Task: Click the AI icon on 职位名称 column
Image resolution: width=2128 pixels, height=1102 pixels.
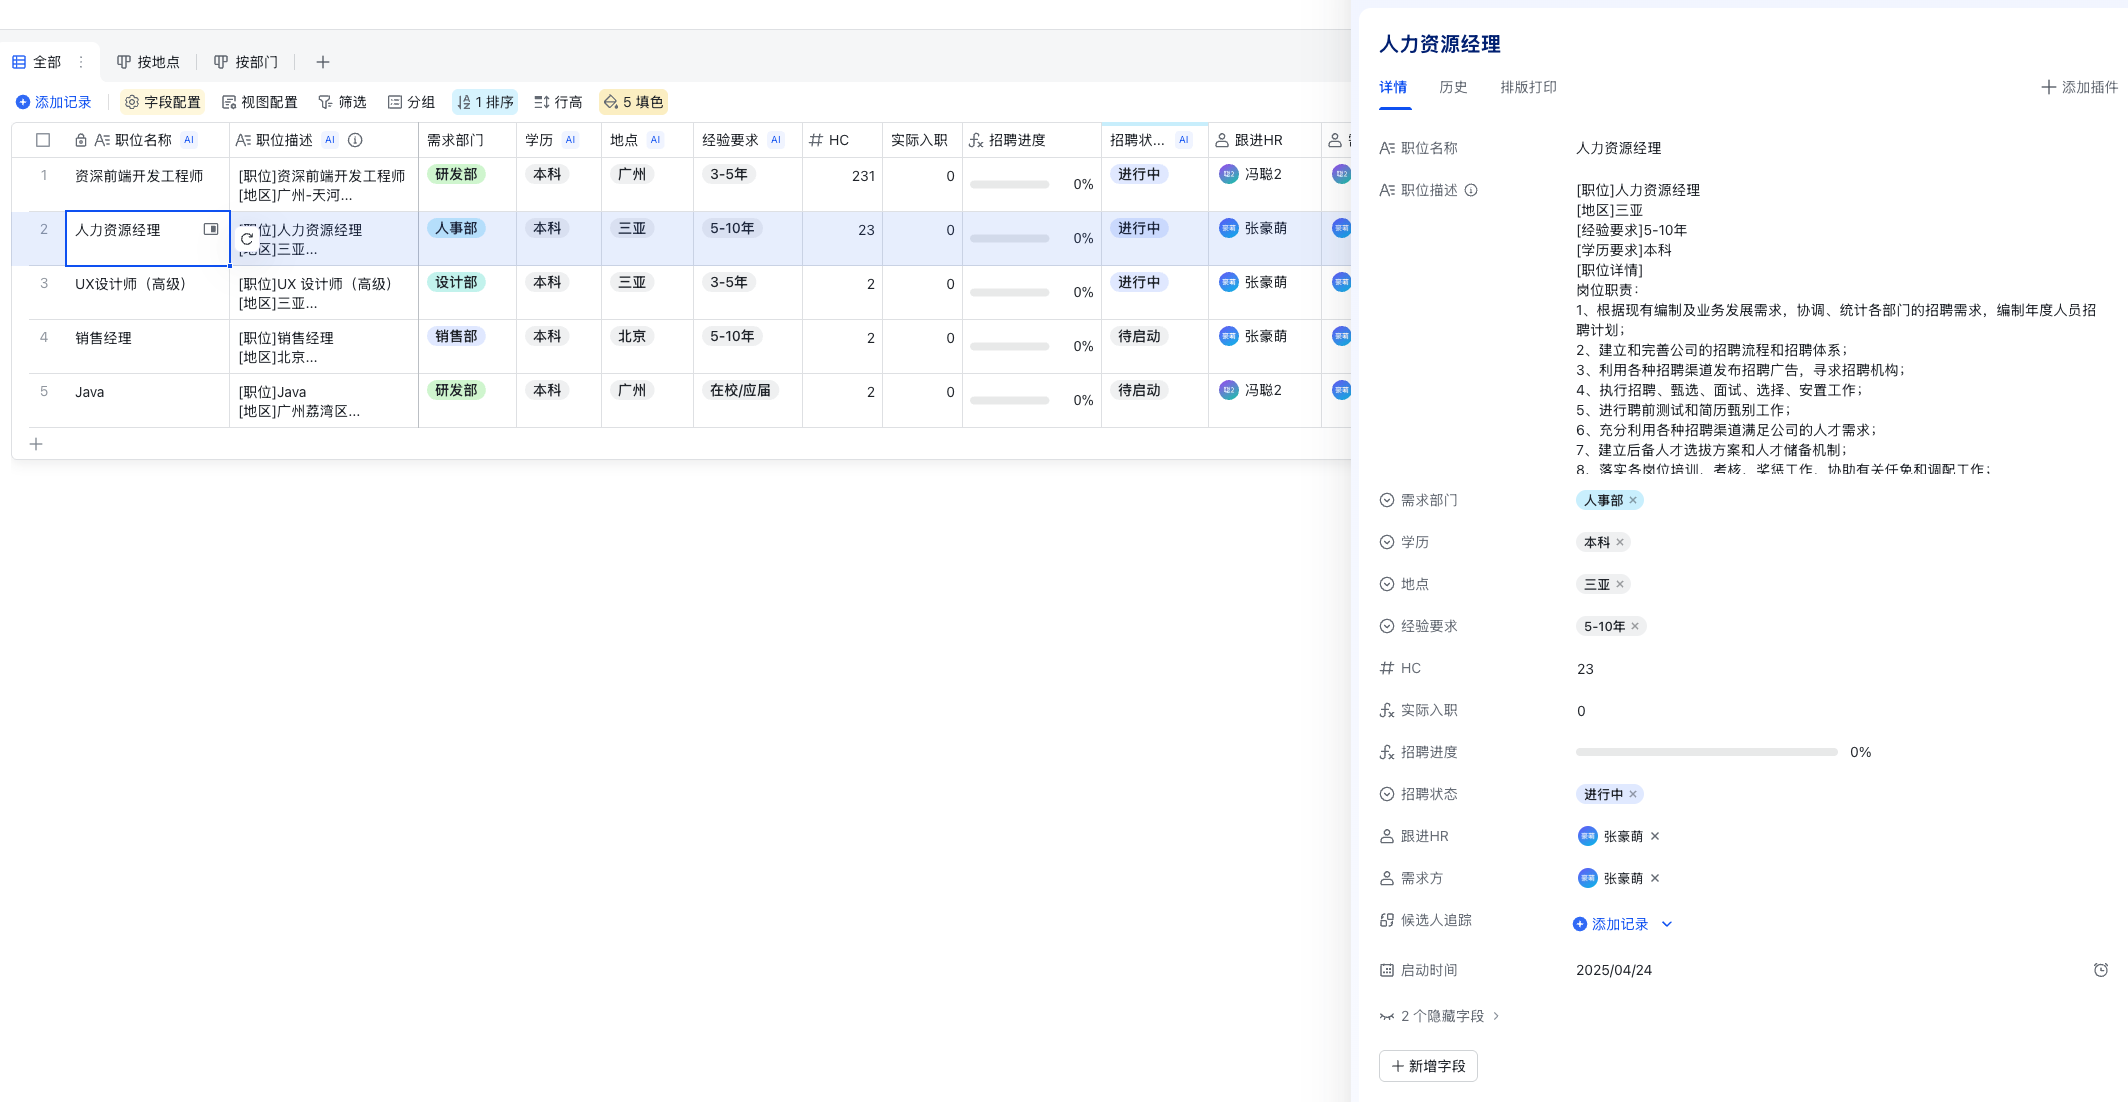Action: tap(188, 140)
